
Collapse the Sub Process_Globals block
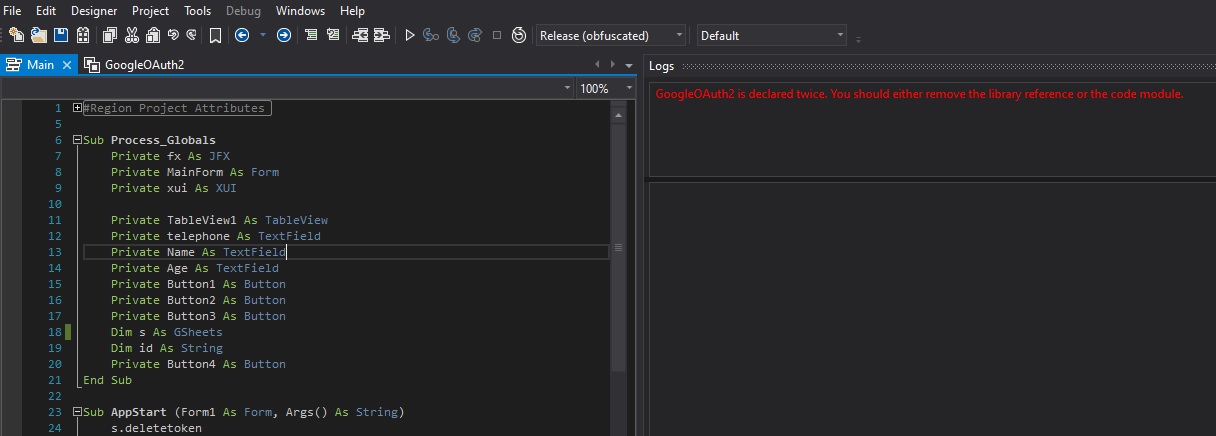(77, 140)
